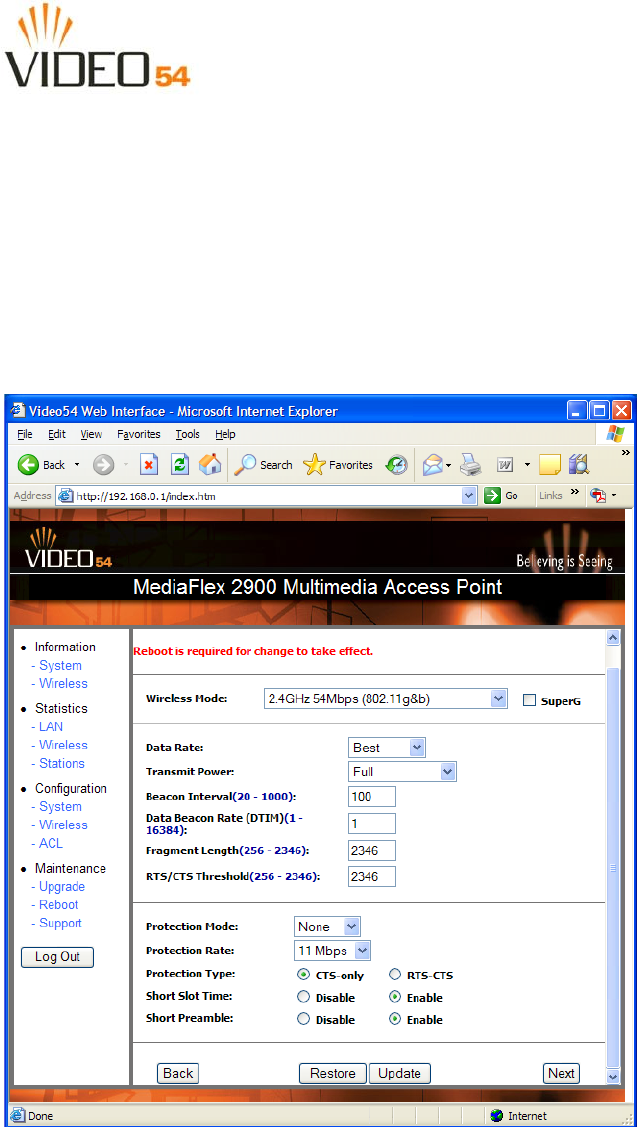Click the Print icon
The image size is (637, 1127).
click(471, 466)
